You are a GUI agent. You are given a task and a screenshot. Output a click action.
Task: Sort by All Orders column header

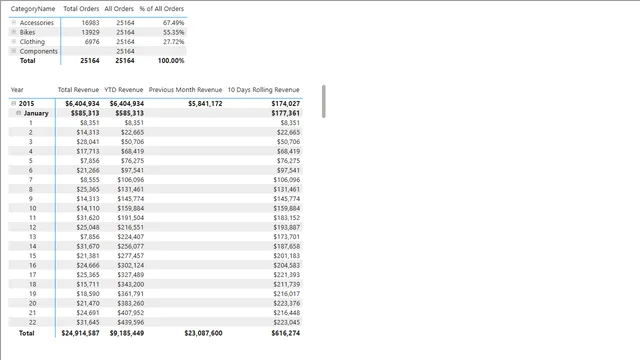pos(119,9)
